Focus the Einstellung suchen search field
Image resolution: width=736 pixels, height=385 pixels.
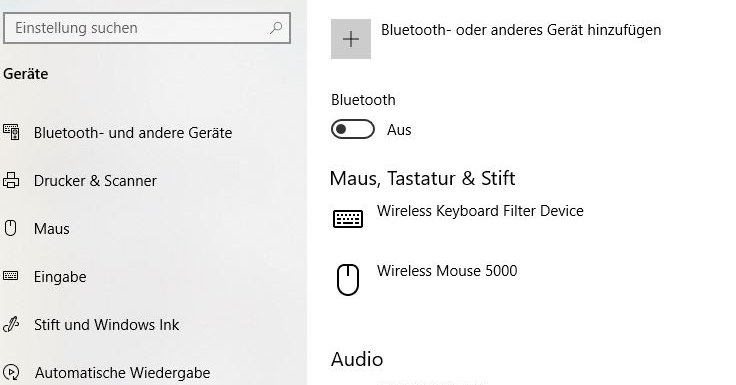(x=147, y=28)
